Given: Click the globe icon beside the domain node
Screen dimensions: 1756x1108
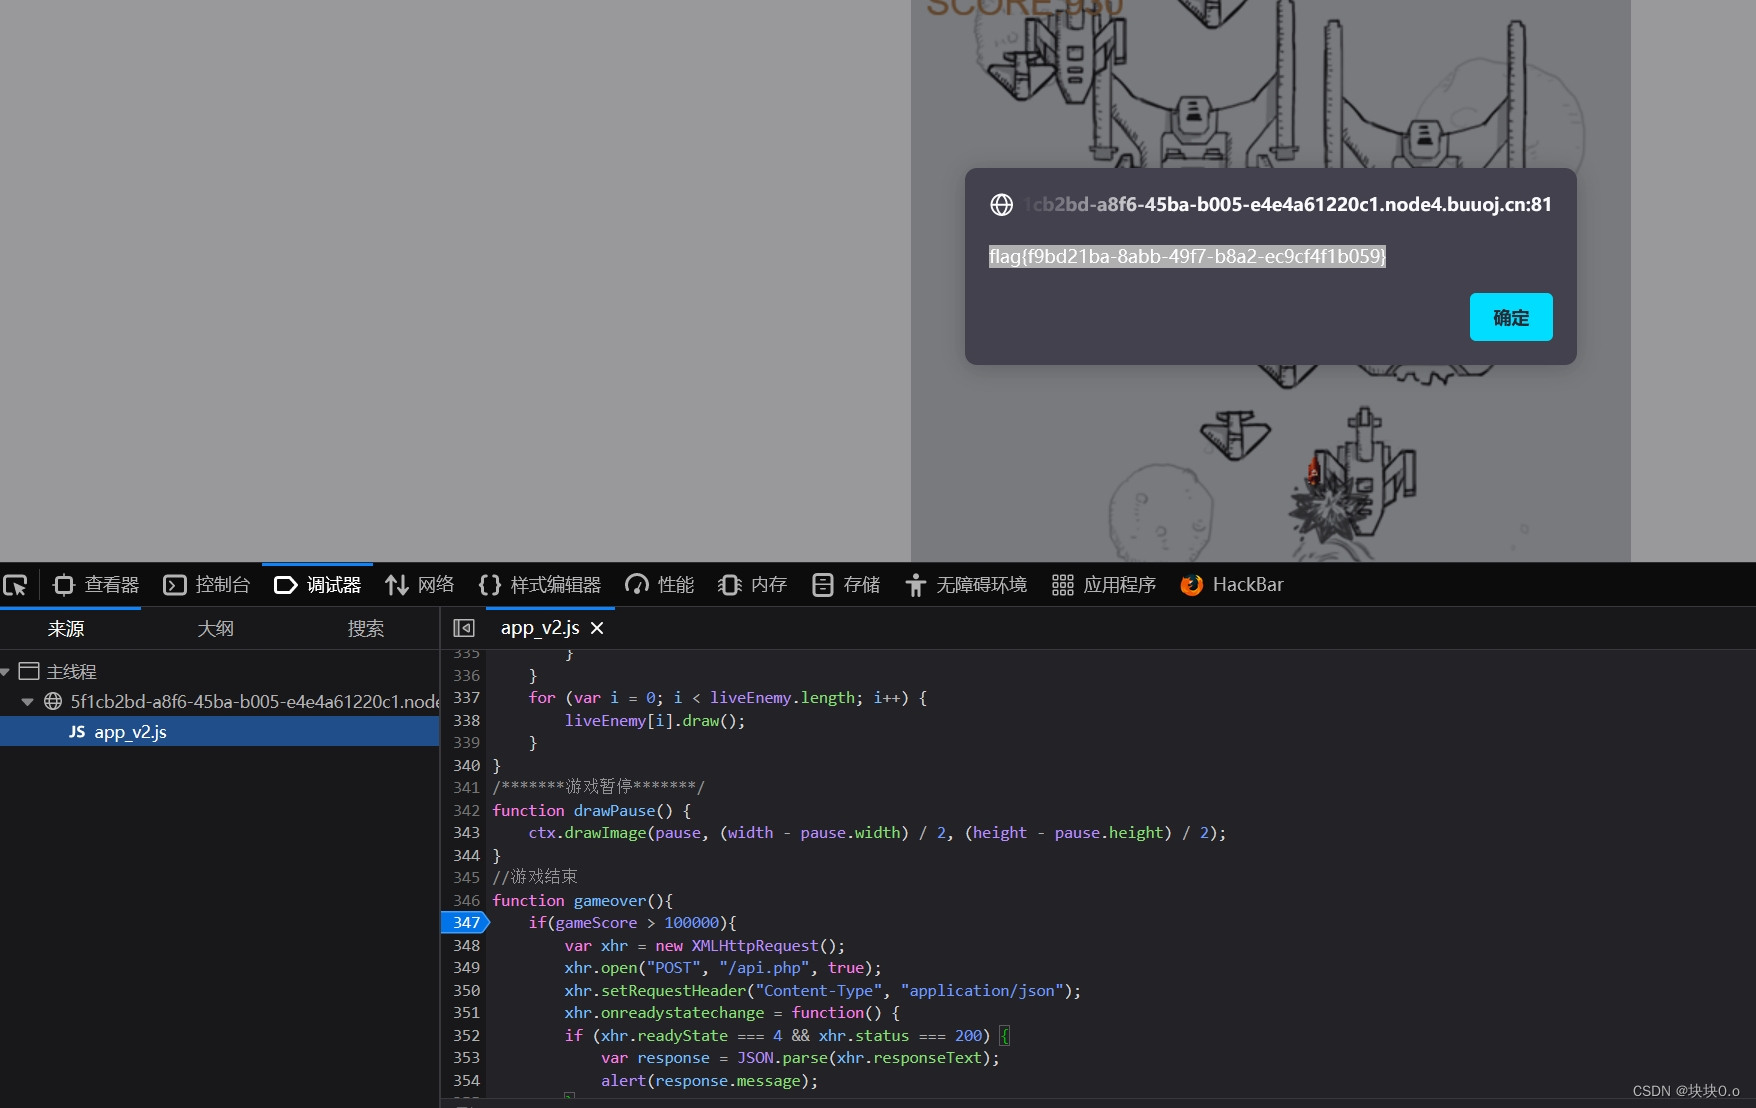Looking at the screenshot, I should [x=53, y=702].
